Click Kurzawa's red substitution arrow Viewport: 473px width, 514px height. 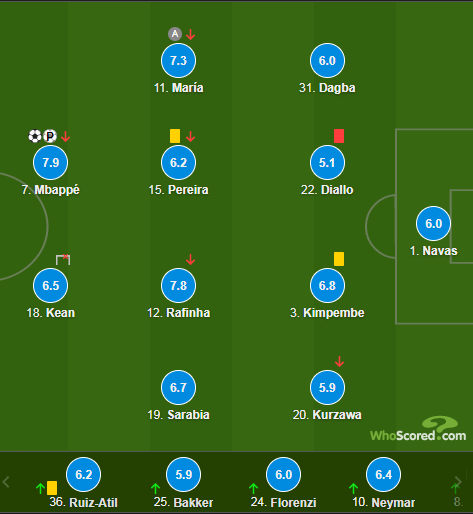pyautogui.click(x=339, y=361)
